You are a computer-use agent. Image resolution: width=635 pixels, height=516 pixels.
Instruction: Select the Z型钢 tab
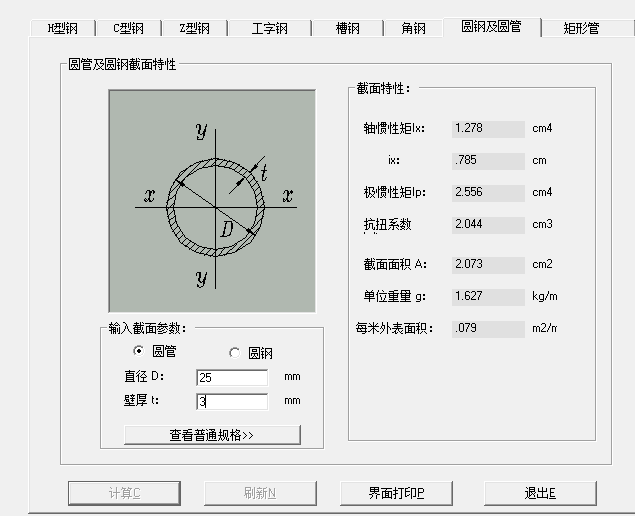point(194,28)
